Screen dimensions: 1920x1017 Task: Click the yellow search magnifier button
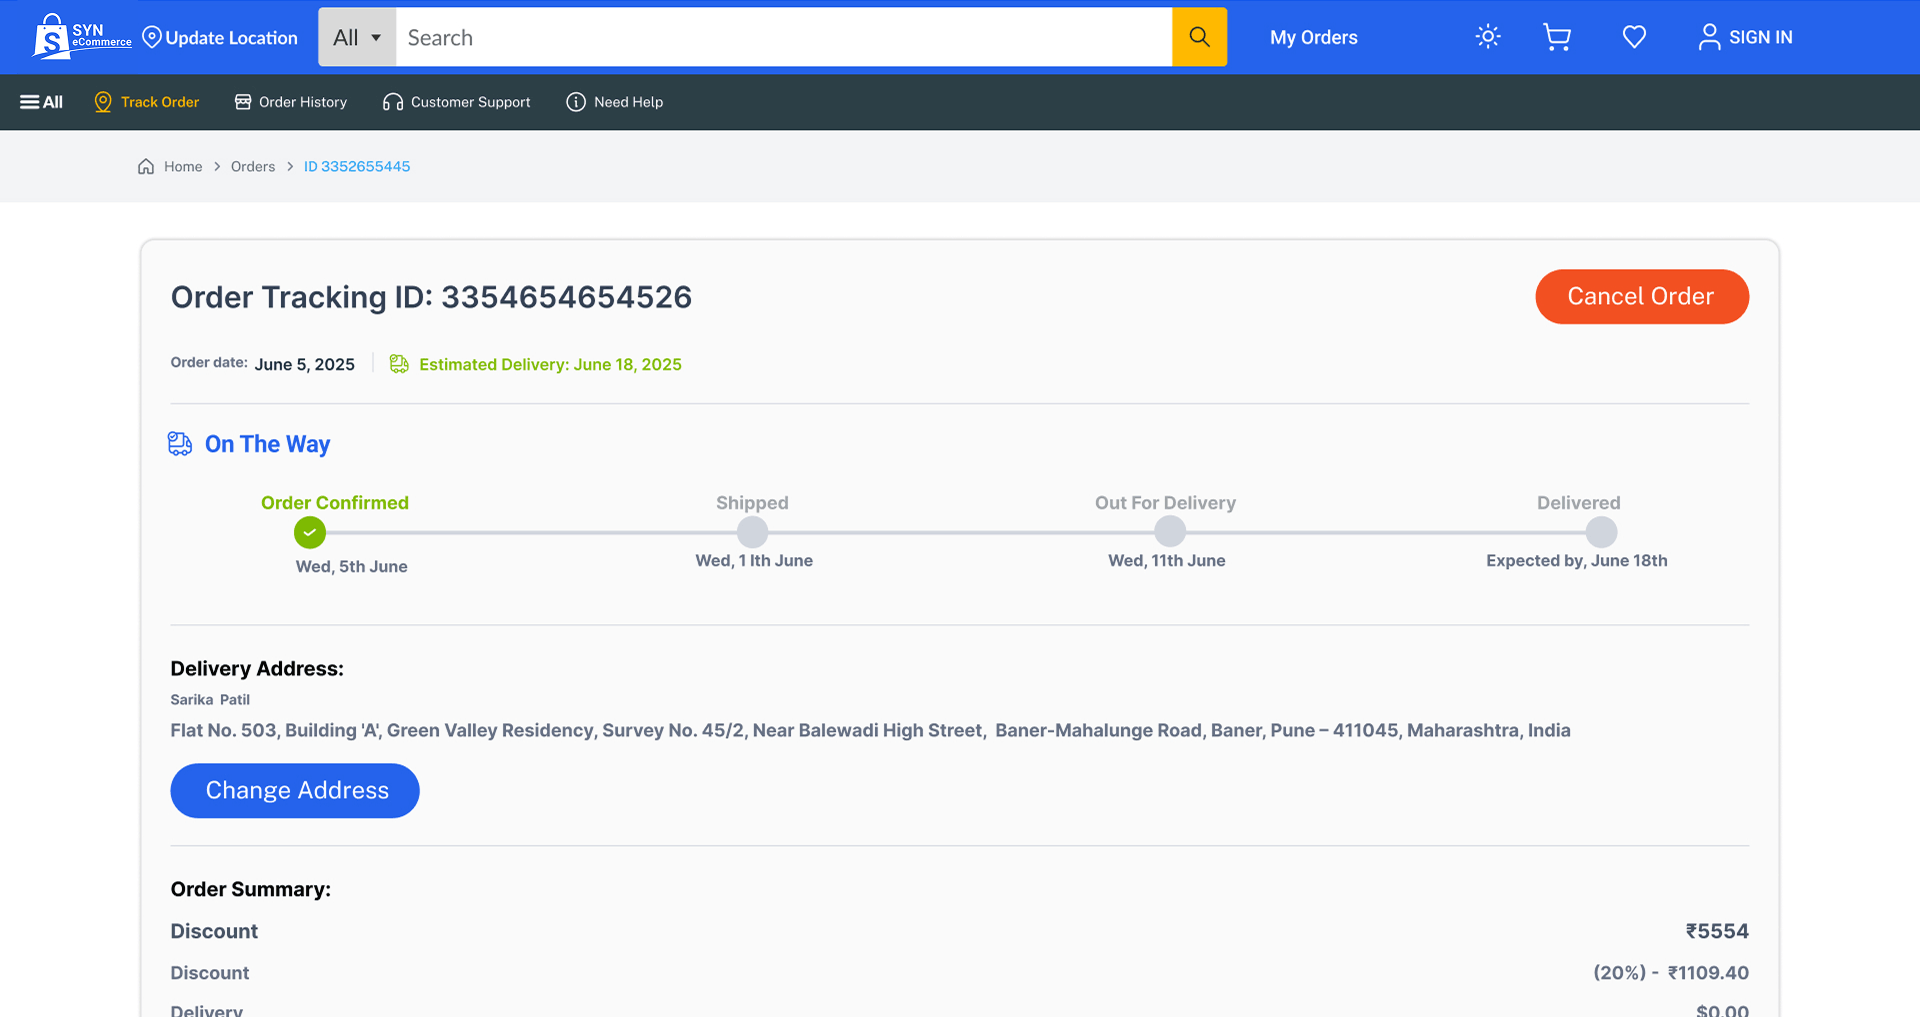click(1199, 37)
